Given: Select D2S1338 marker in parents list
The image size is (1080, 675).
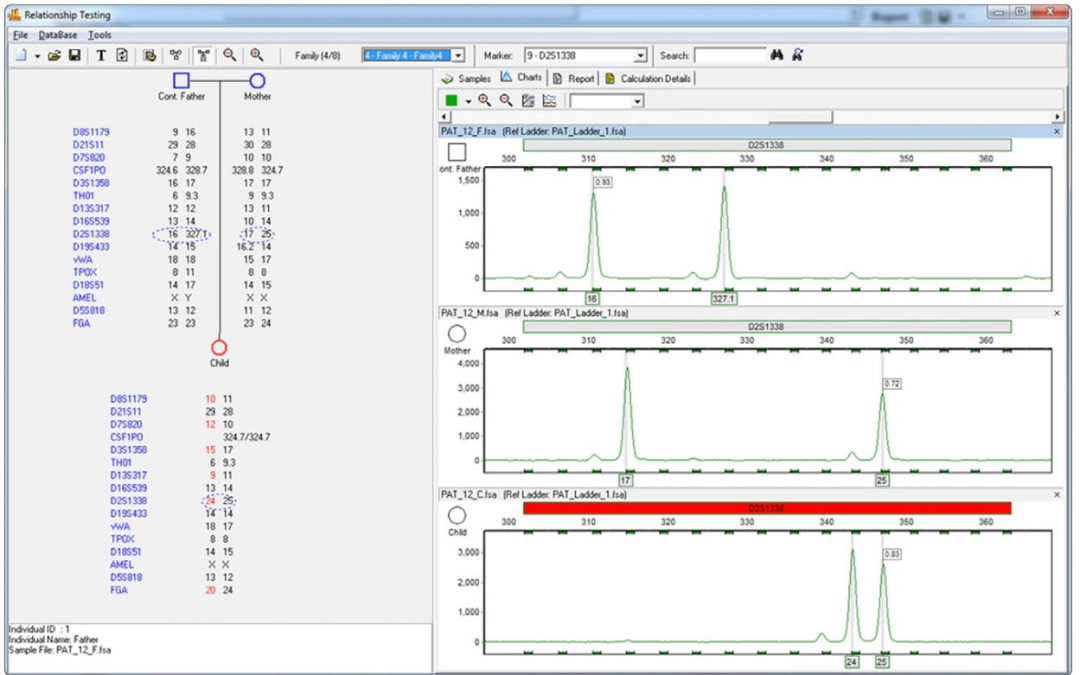Looking at the screenshot, I should pyautogui.click(x=91, y=233).
